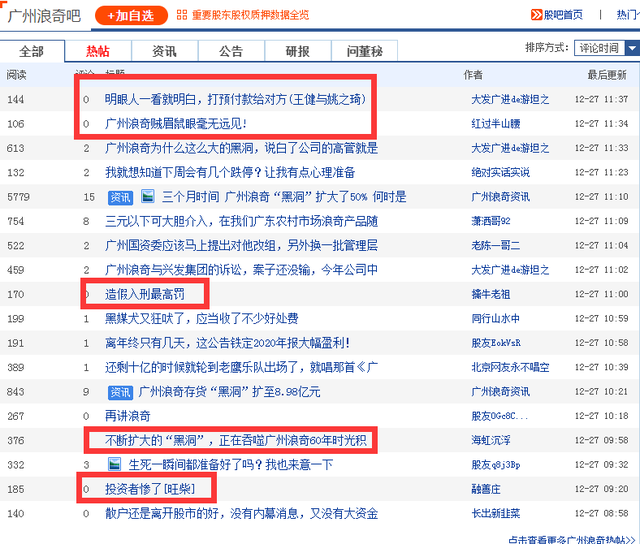Click comment count 15
The image size is (640, 544).
pyautogui.click(x=89, y=197)
